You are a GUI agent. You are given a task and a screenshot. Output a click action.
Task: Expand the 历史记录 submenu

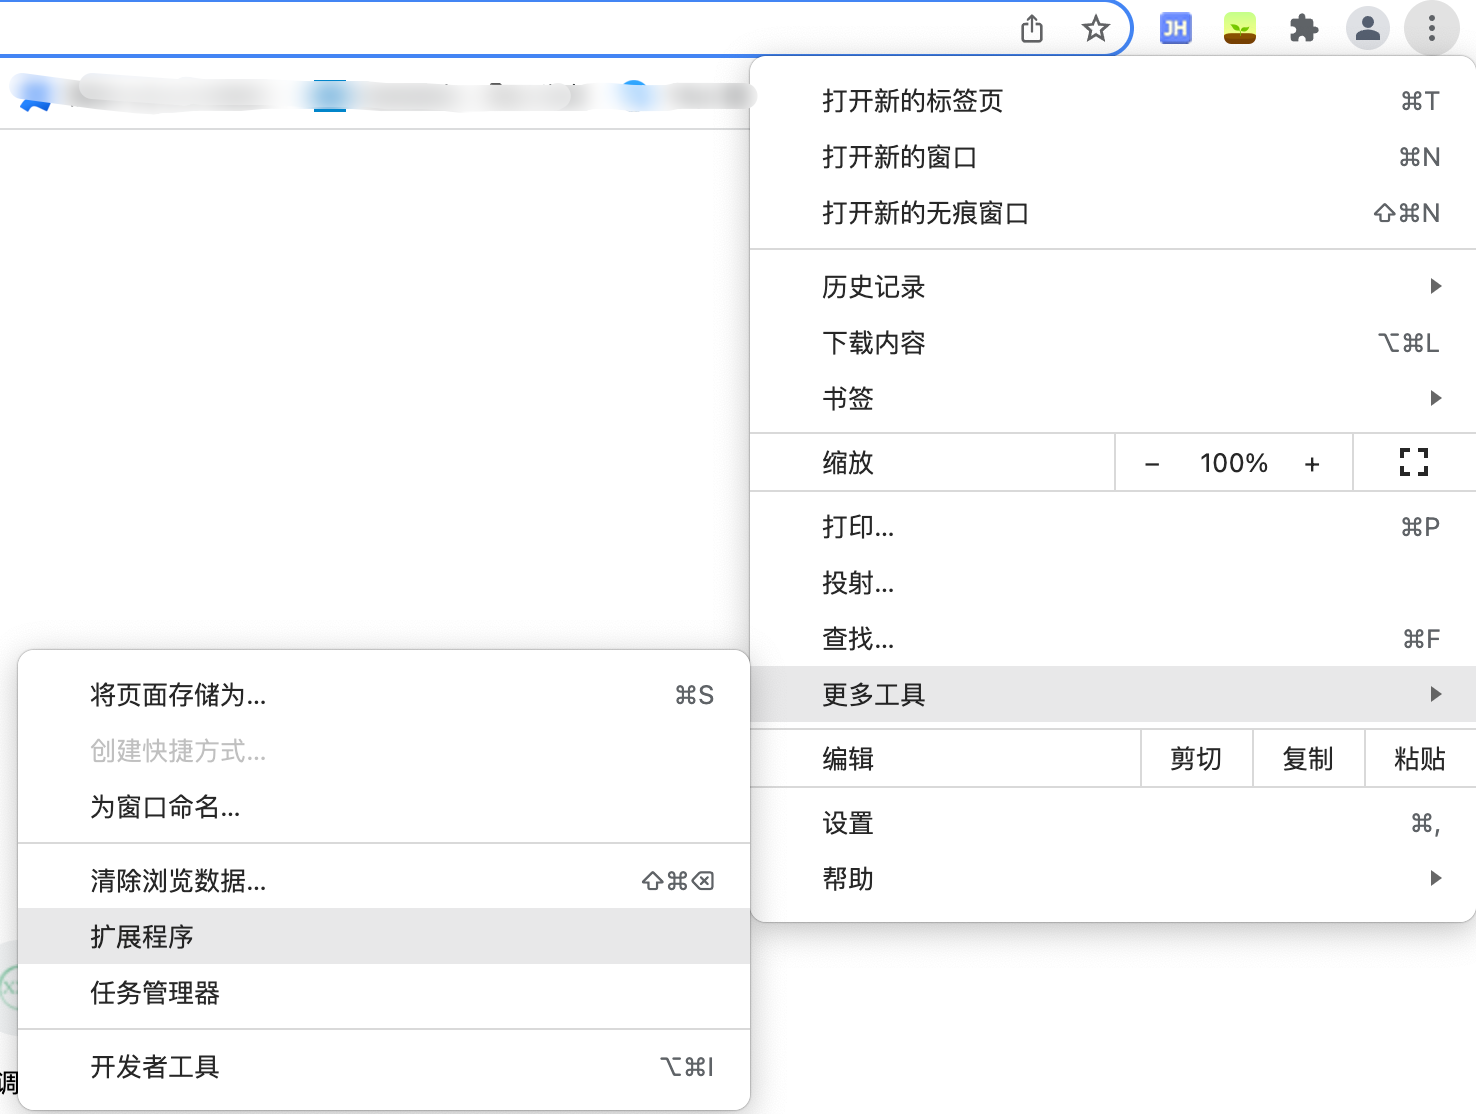(x=1113, y=287)
